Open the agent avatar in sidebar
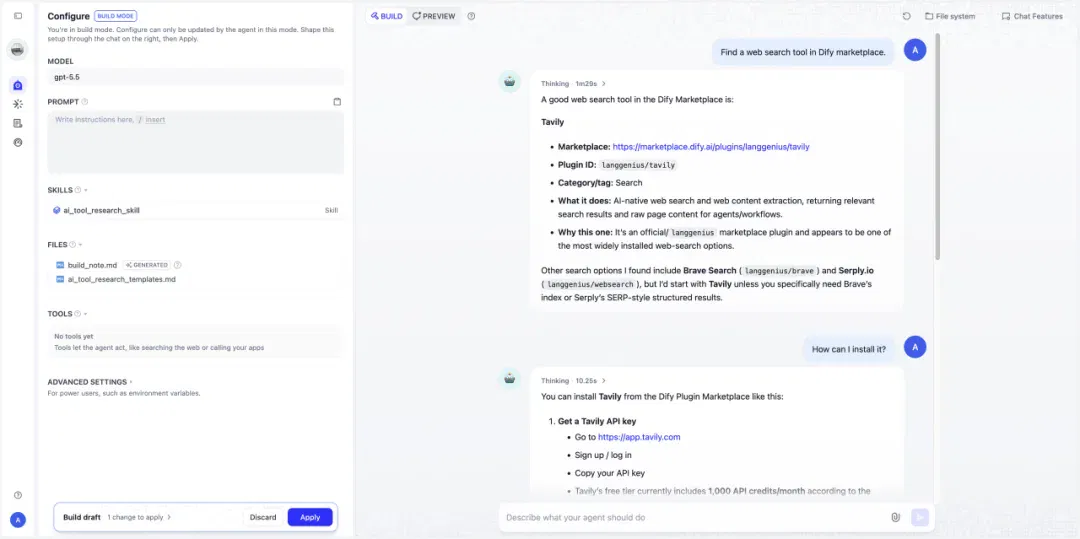 18,50
